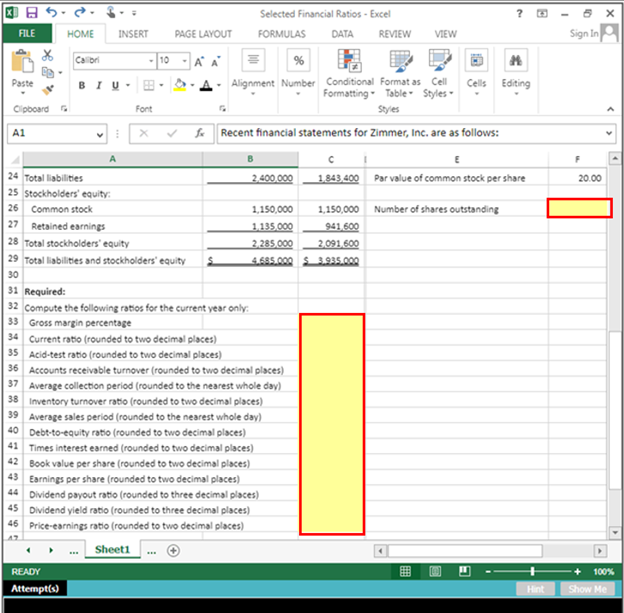
Task: Select the Format Painter brush icon
Action: click(x=48, y=90)
